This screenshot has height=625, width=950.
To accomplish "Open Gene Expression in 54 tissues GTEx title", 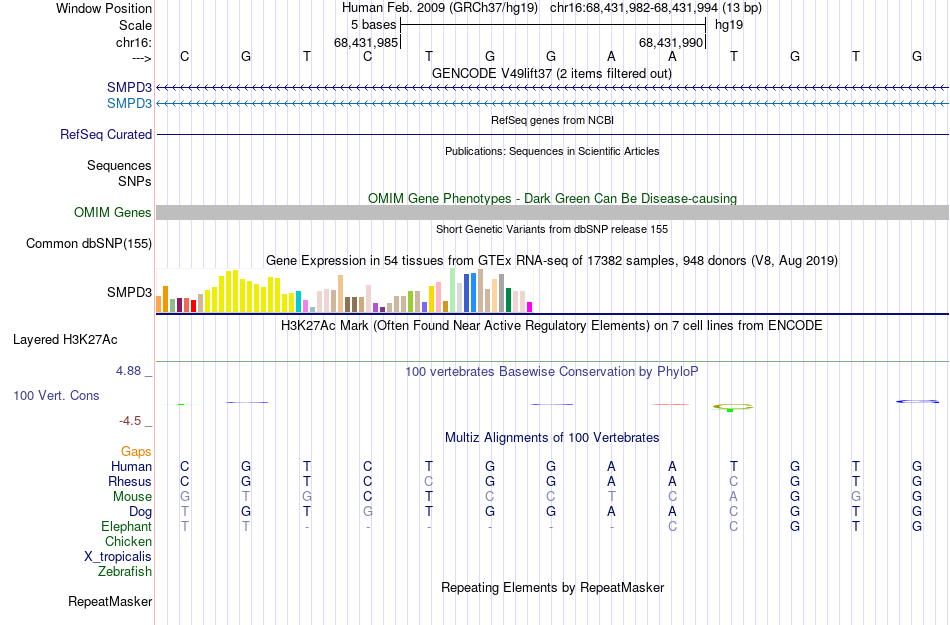I will tap(552, 260).
